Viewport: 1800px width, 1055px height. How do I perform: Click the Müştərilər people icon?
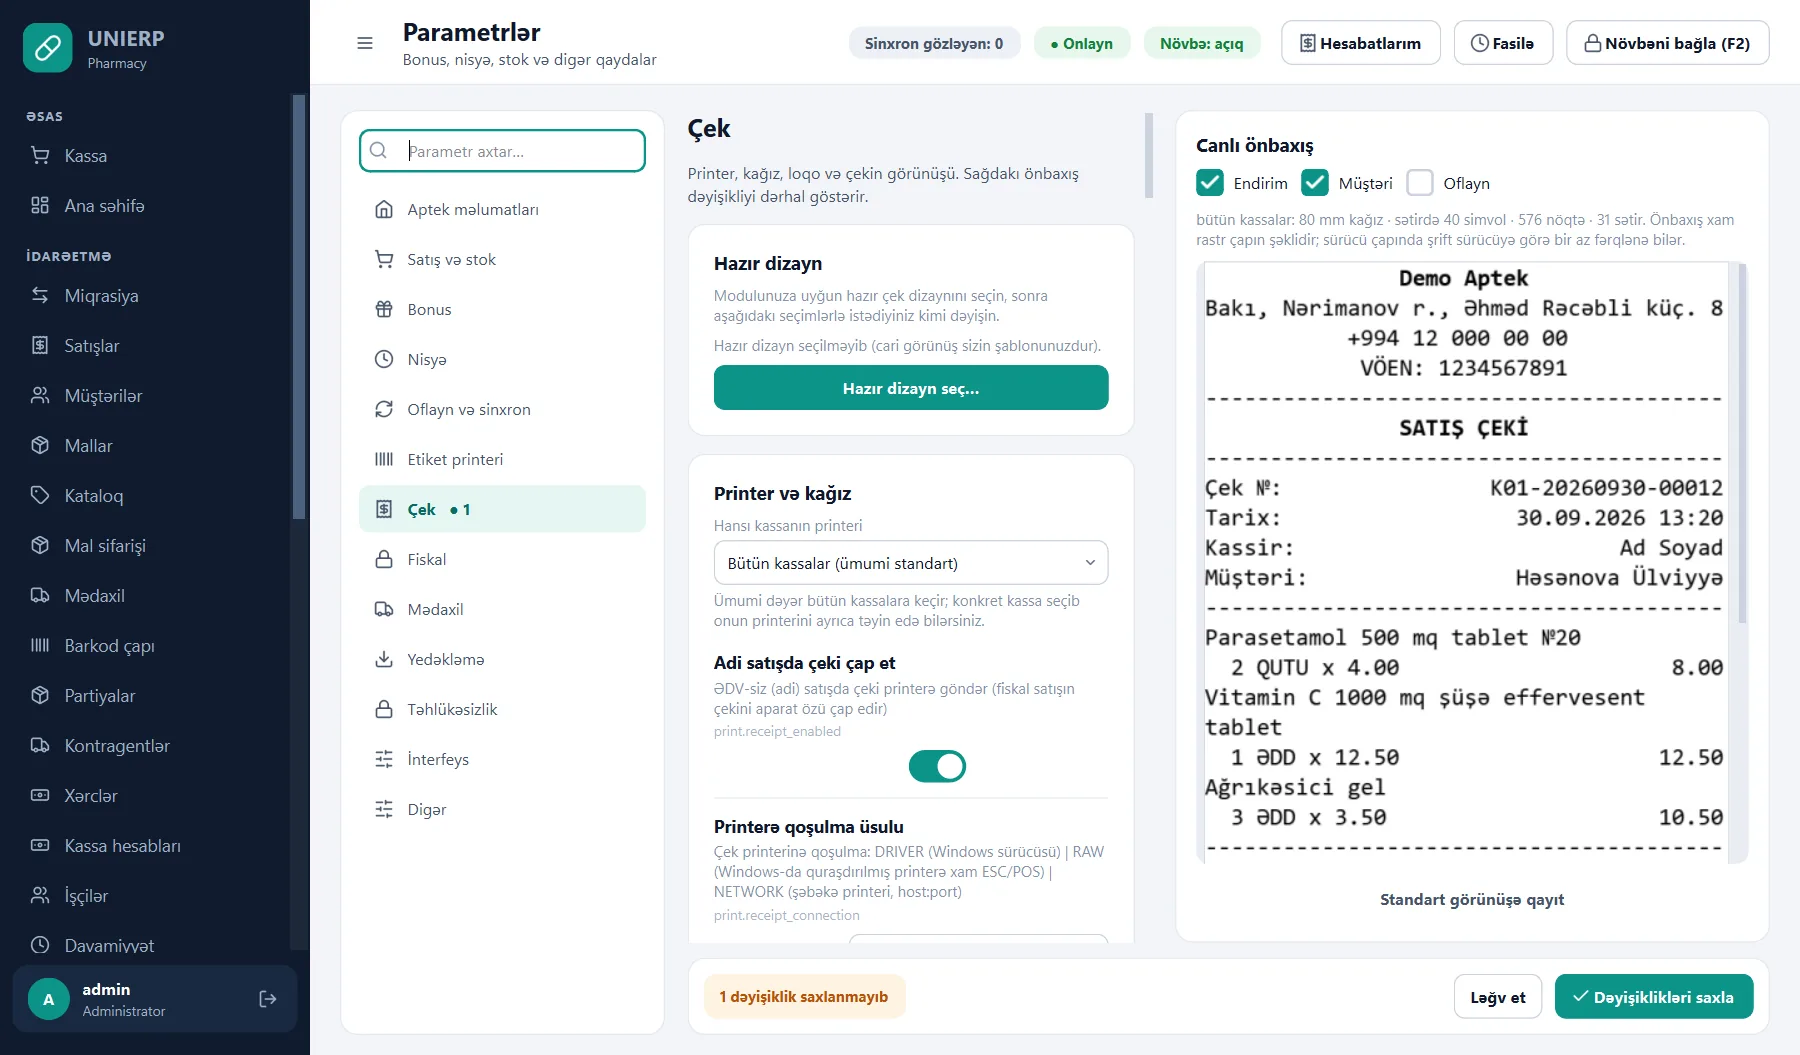[40, 396]
